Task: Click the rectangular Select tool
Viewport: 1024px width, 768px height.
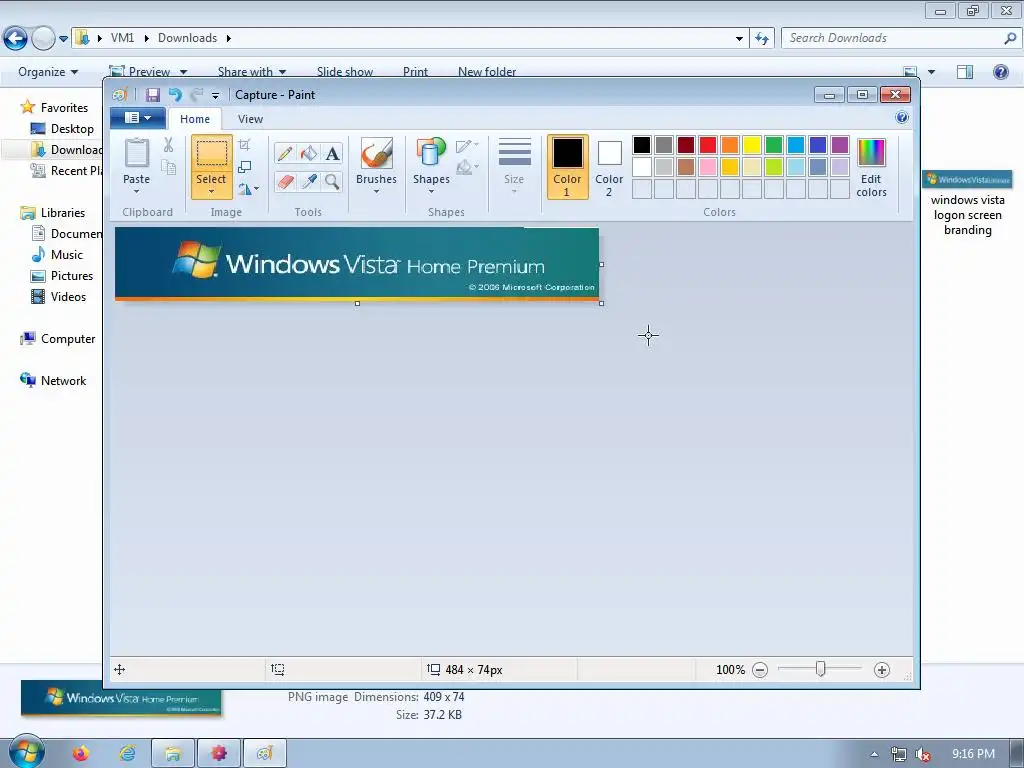Action: click(x=212, y=153)
